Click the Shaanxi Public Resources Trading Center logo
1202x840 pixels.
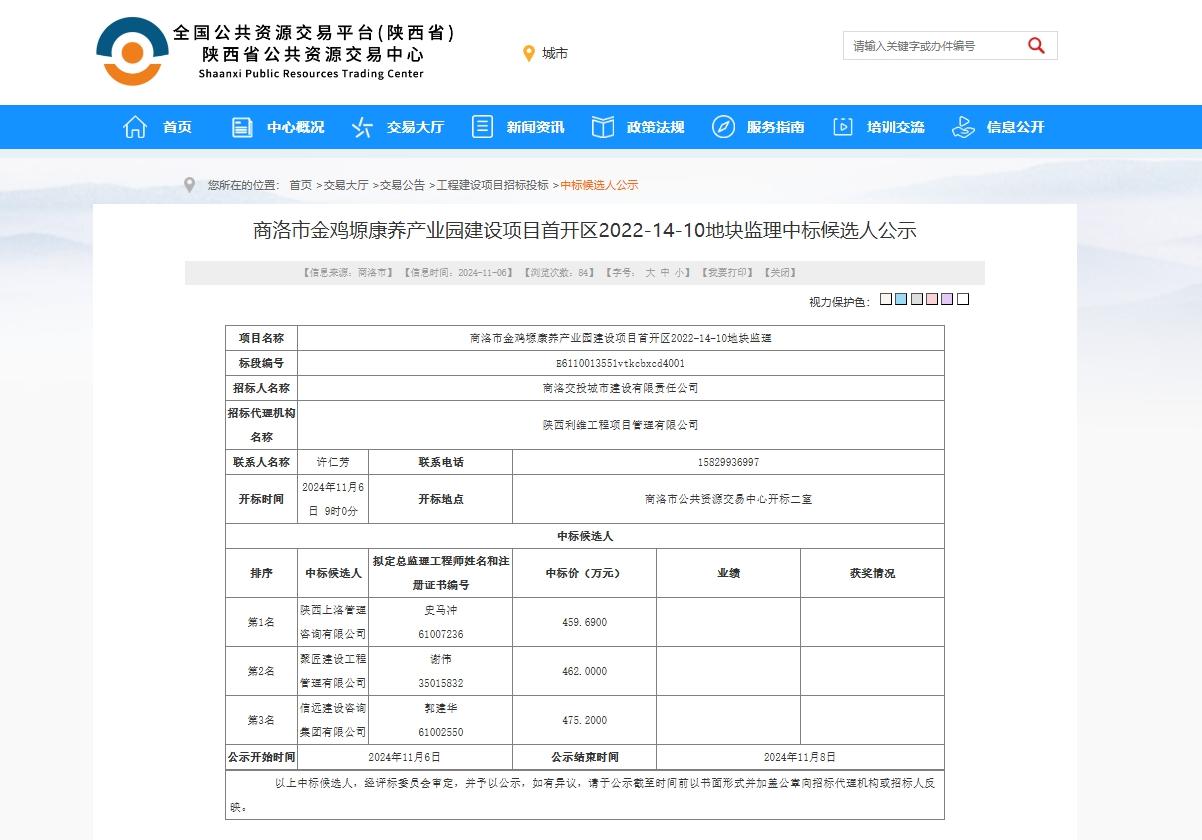[x=275, y=52]
